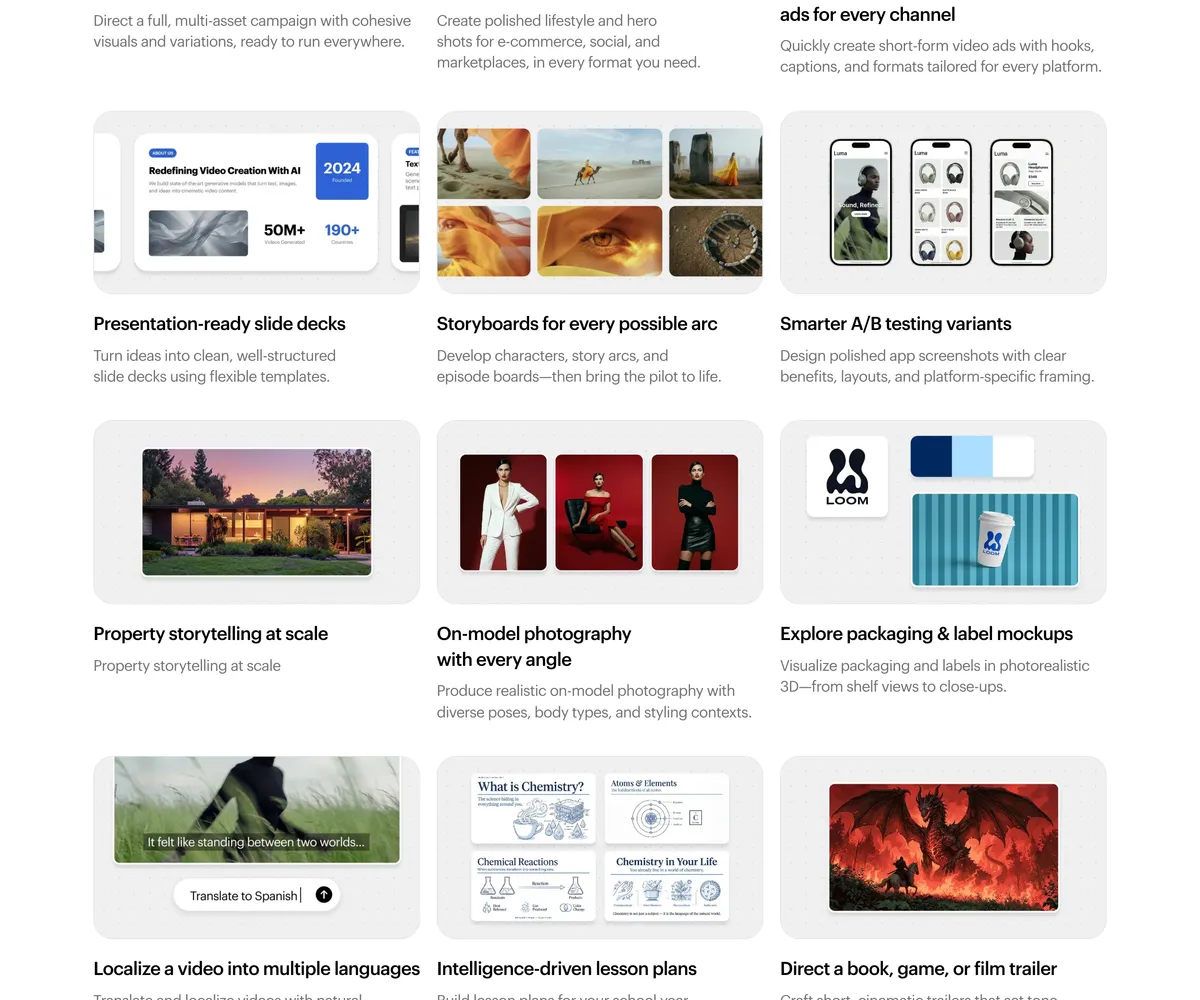This screenshot has height=1000, width=1200.
Task: Open Direct a book, game, or film trailer
Action: point(919,969)
